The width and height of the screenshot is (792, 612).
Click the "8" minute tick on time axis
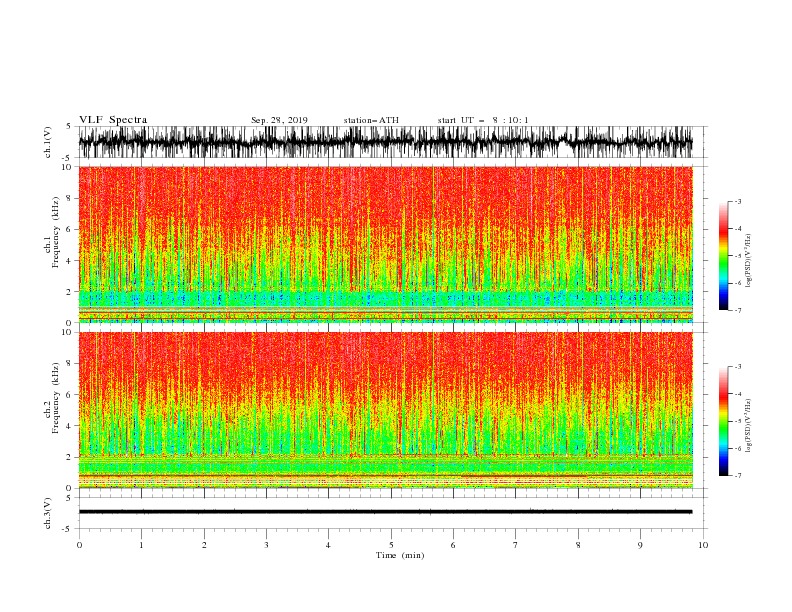578,545
